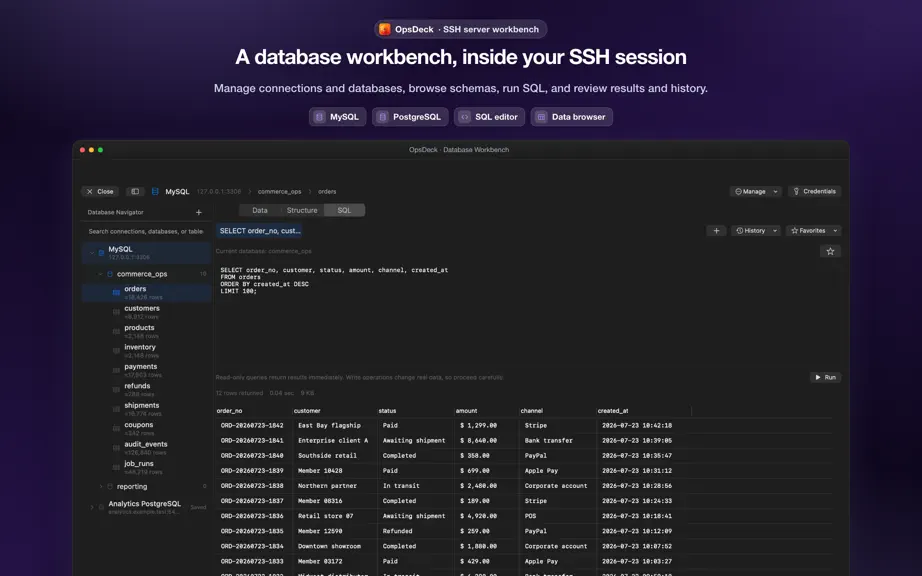Switch to the Structure tab
922x576 pixels.
tap(302, 210)
